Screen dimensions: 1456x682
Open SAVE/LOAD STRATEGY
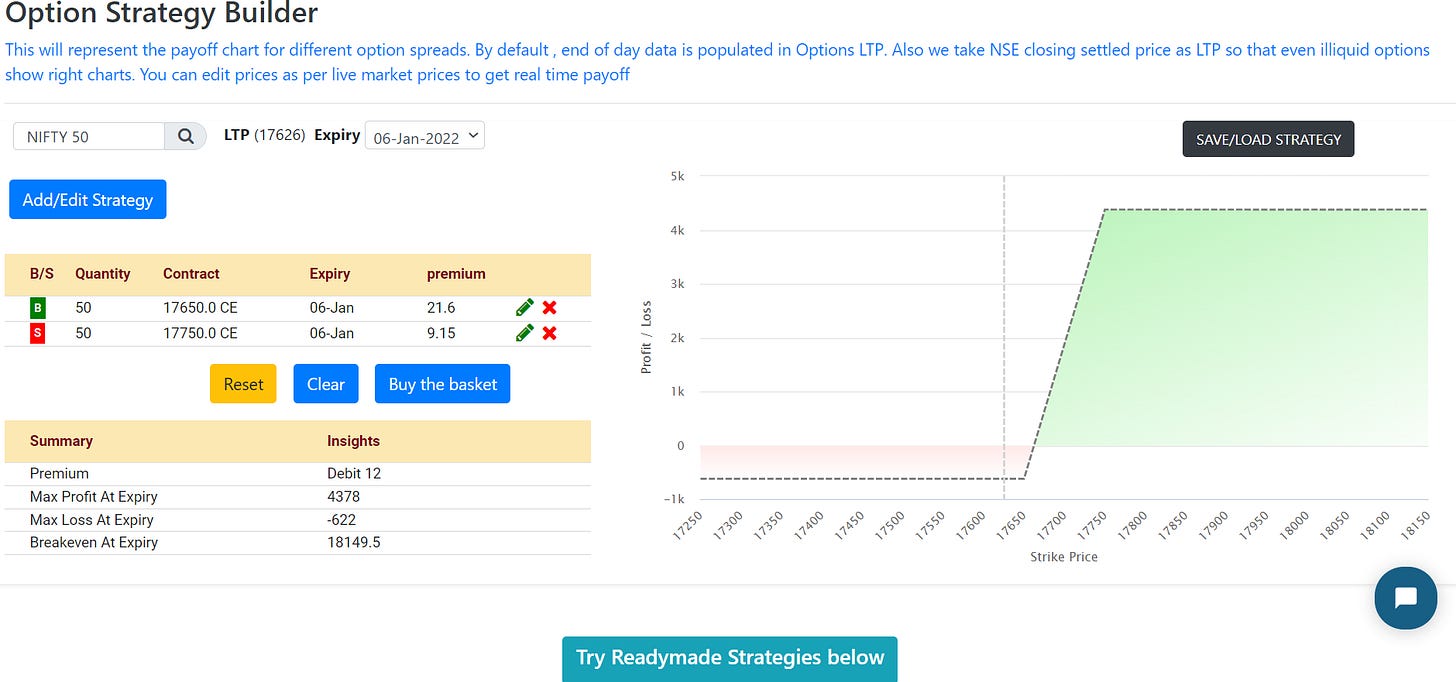coord(1268,140)
